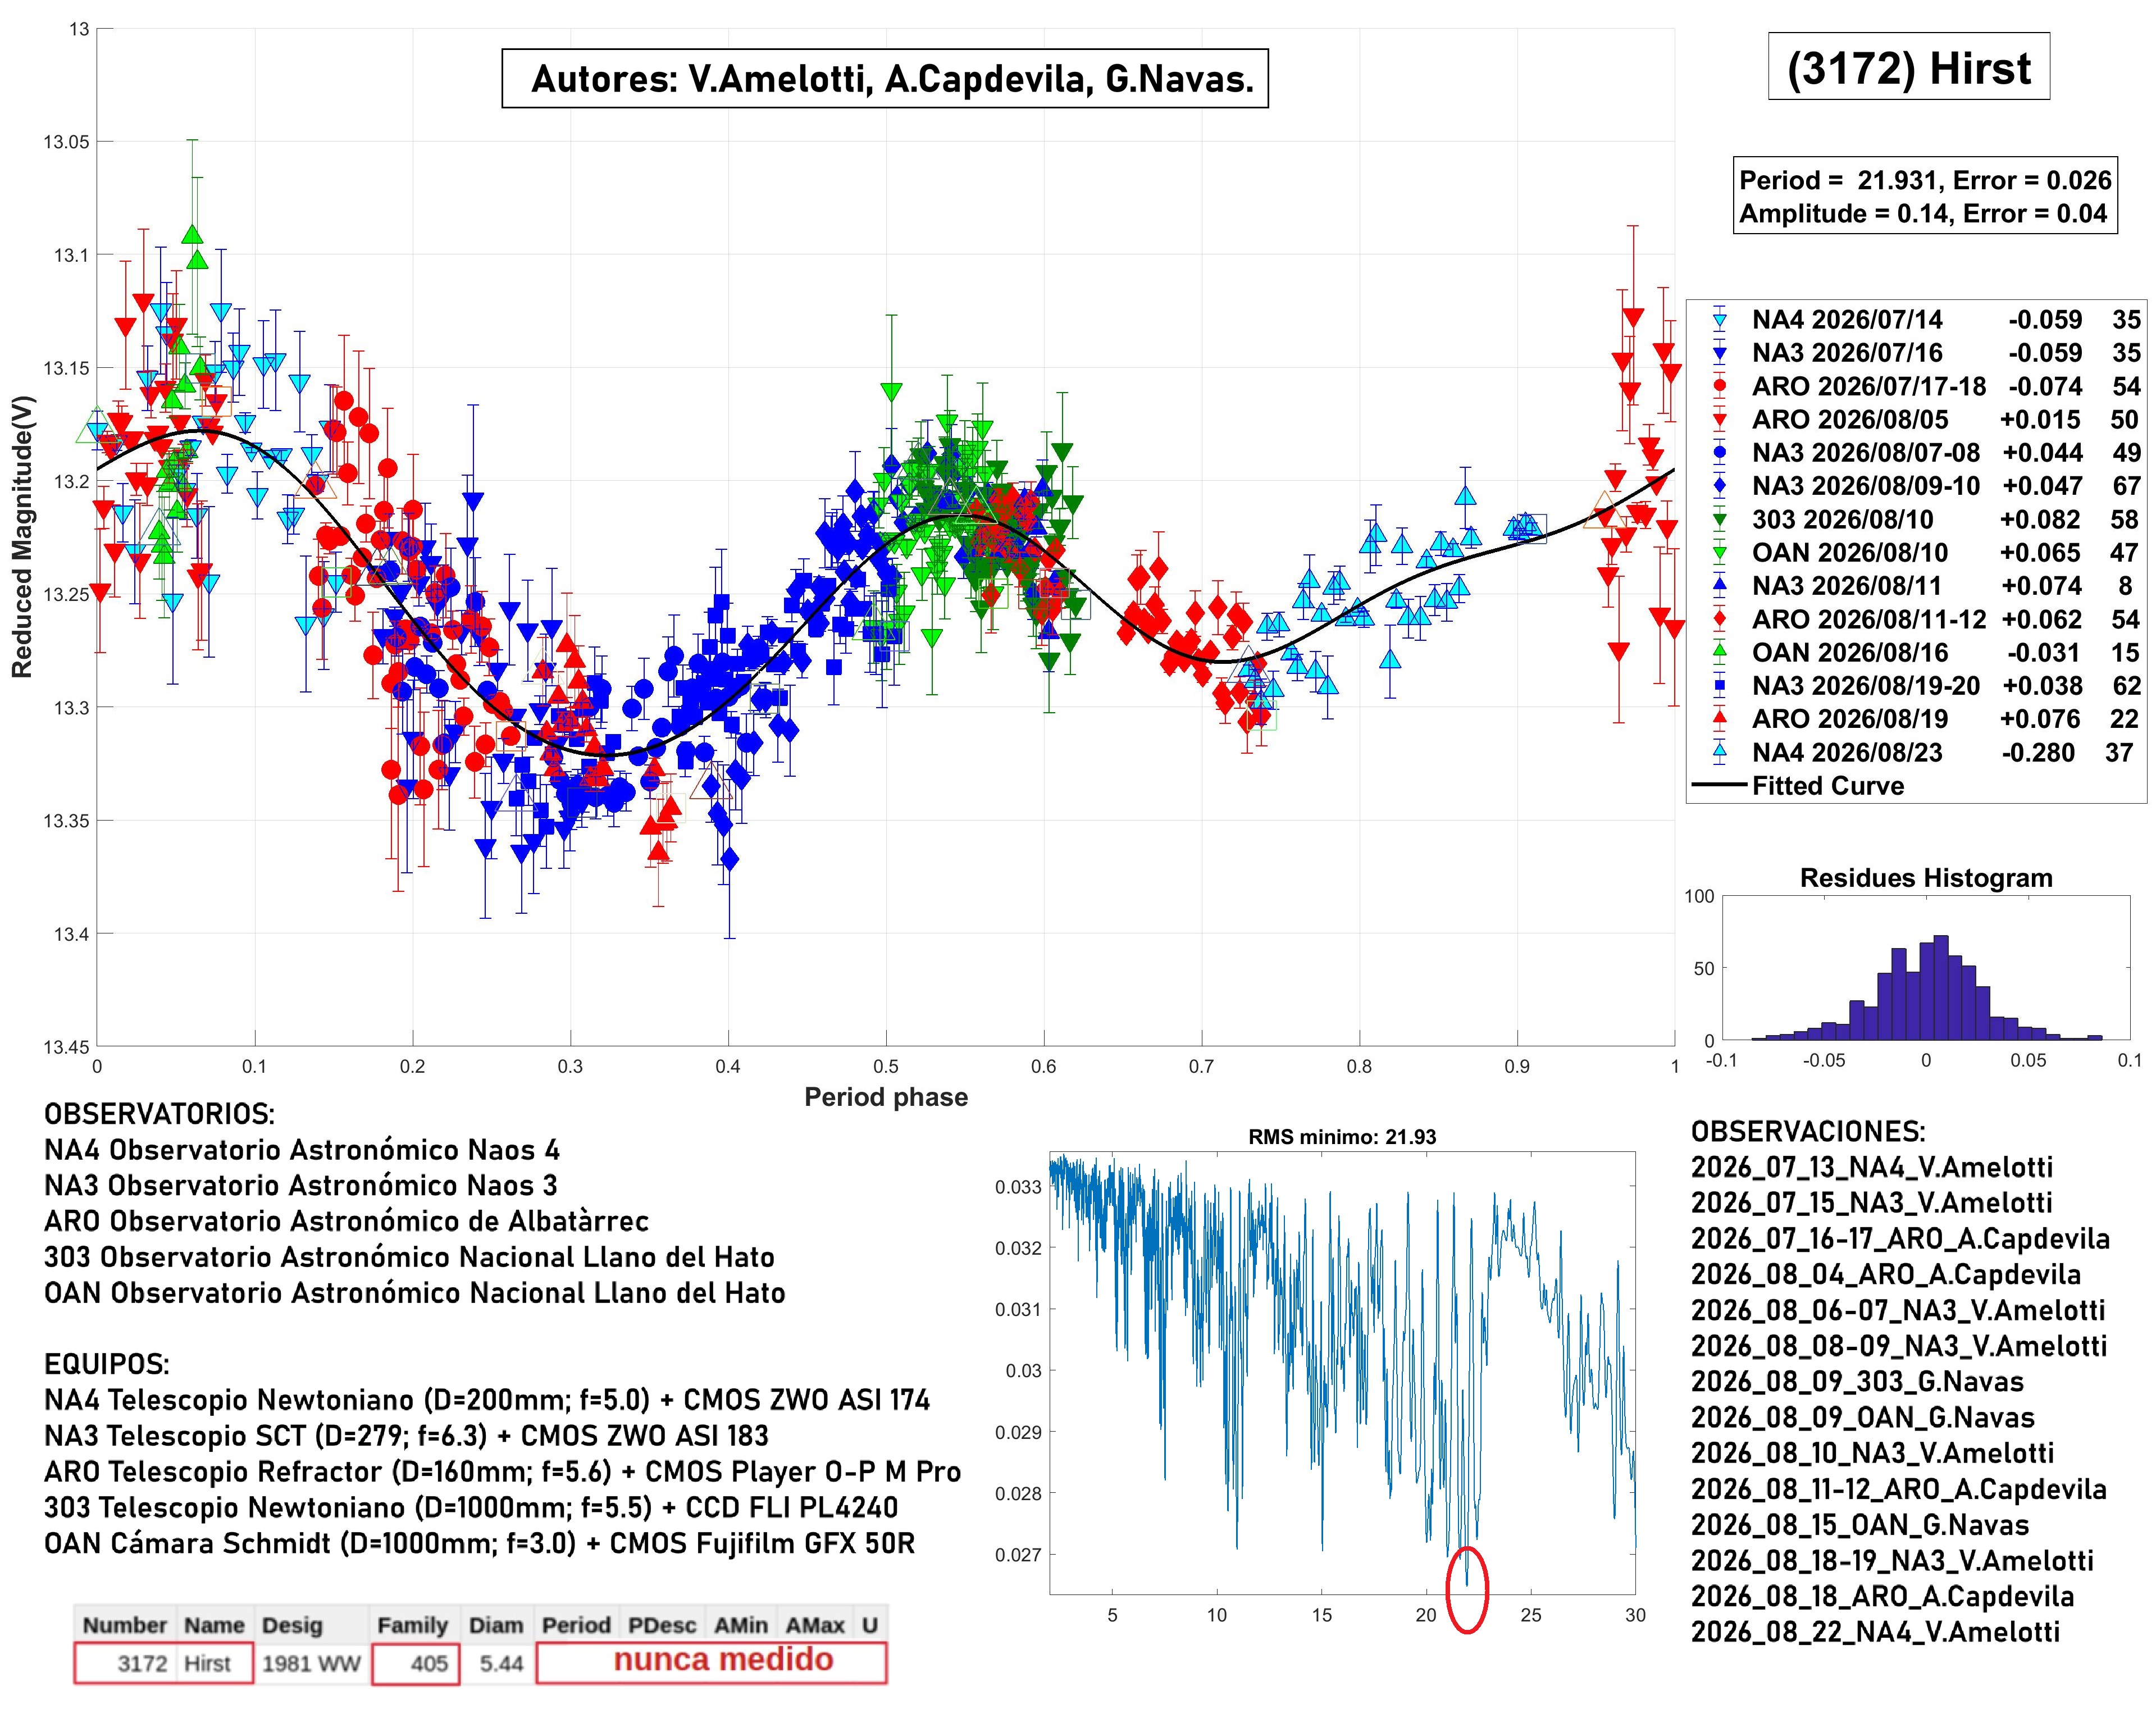Click the "OAN Observatorio Astronómico Nacional" line
The image size is (2156, 1713).
(x=415, y=1293)
